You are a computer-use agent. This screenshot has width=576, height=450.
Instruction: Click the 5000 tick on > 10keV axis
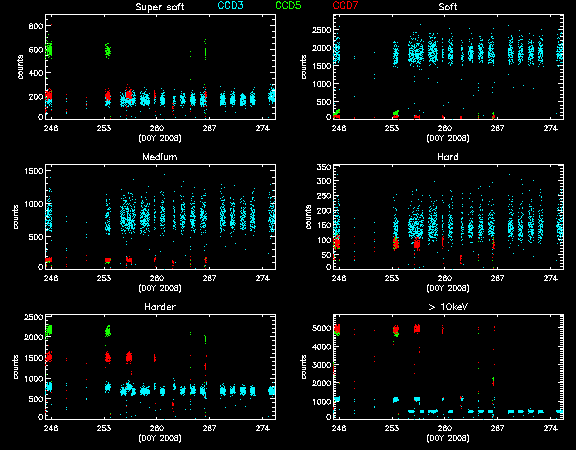[x=321, y=328]
